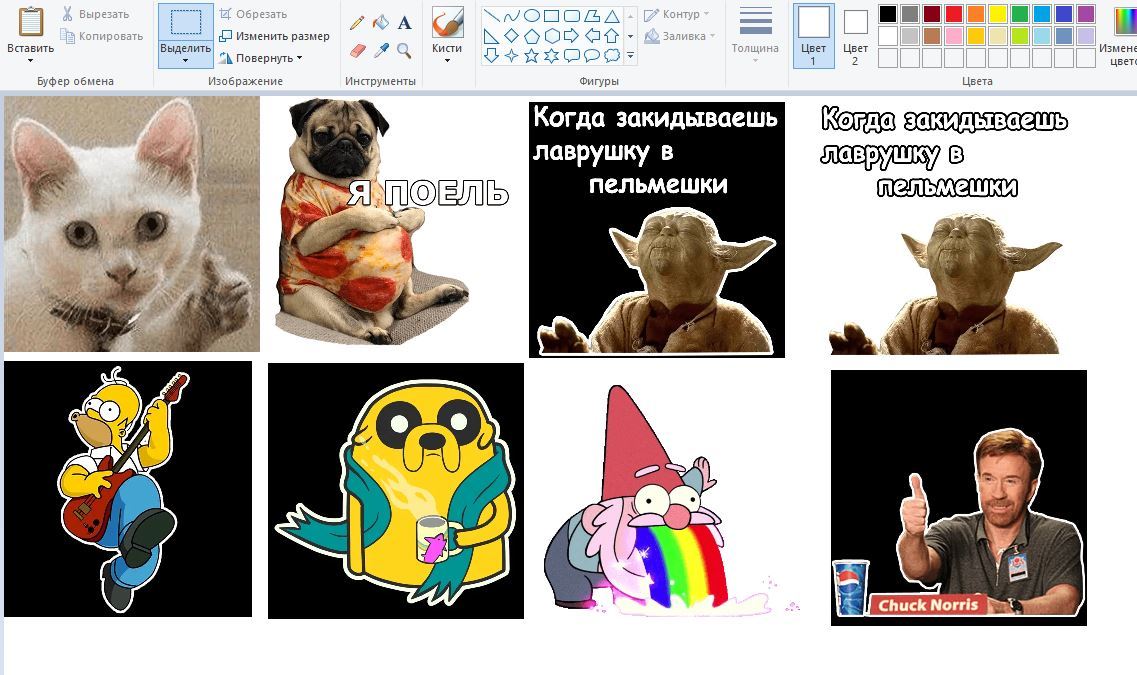Pick the right arrow shape
Screen dimensions: 1137x675
tap(571, 36)
